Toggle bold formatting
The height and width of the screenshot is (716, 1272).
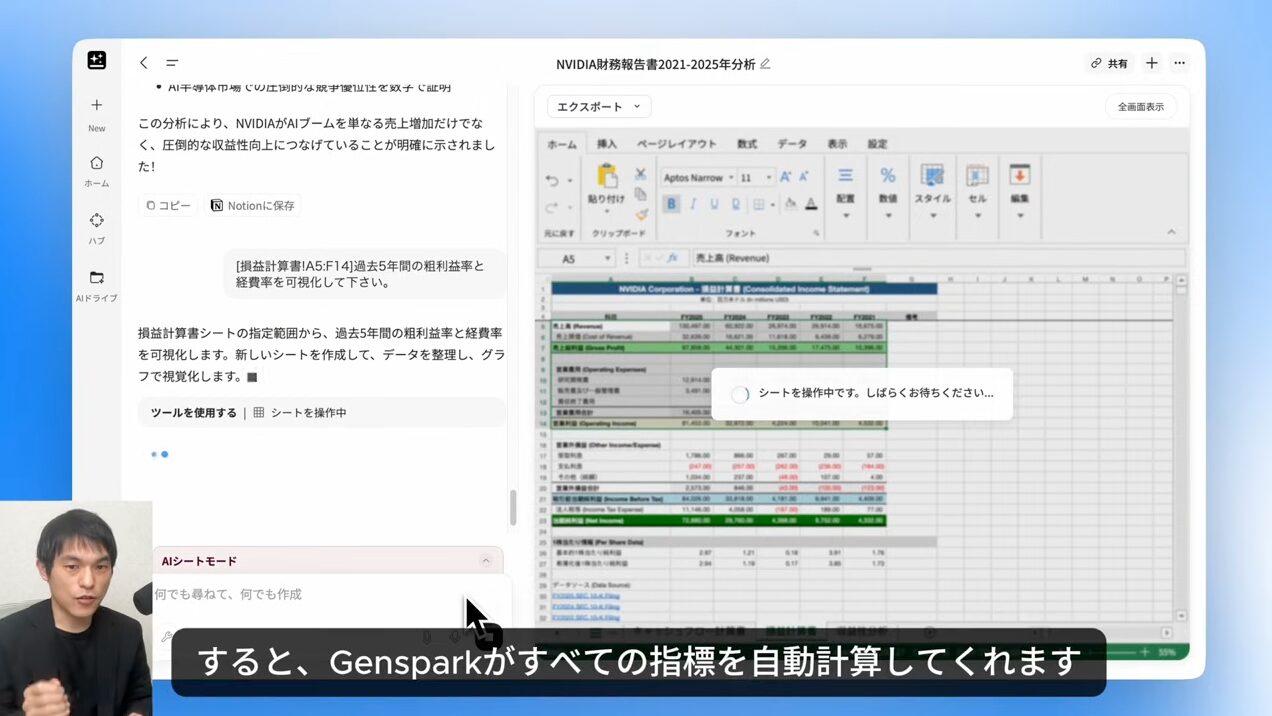(x=671, y=204)
